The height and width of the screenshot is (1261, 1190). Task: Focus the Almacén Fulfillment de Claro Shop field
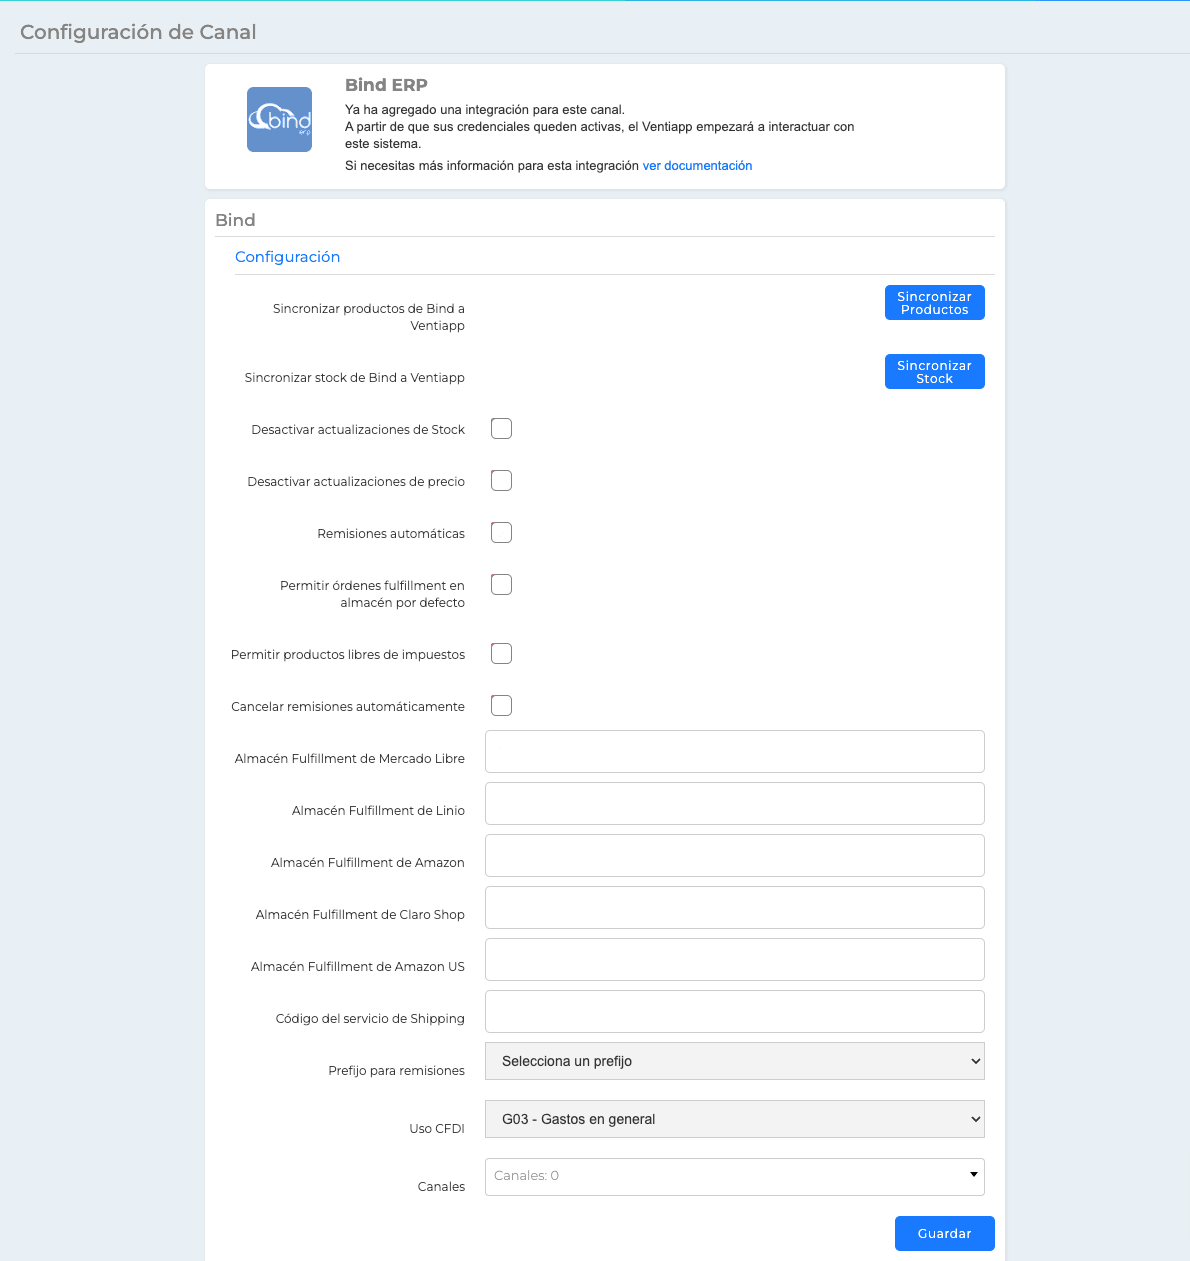[x=734, y=907]
